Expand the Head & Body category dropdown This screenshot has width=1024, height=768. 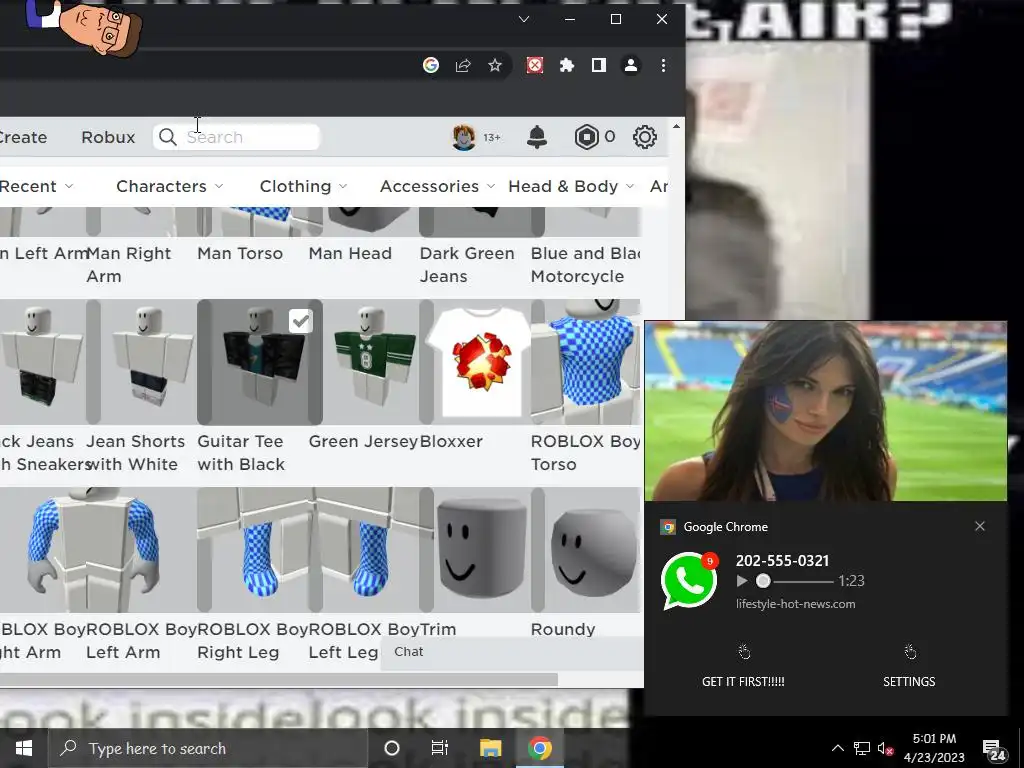571,186
